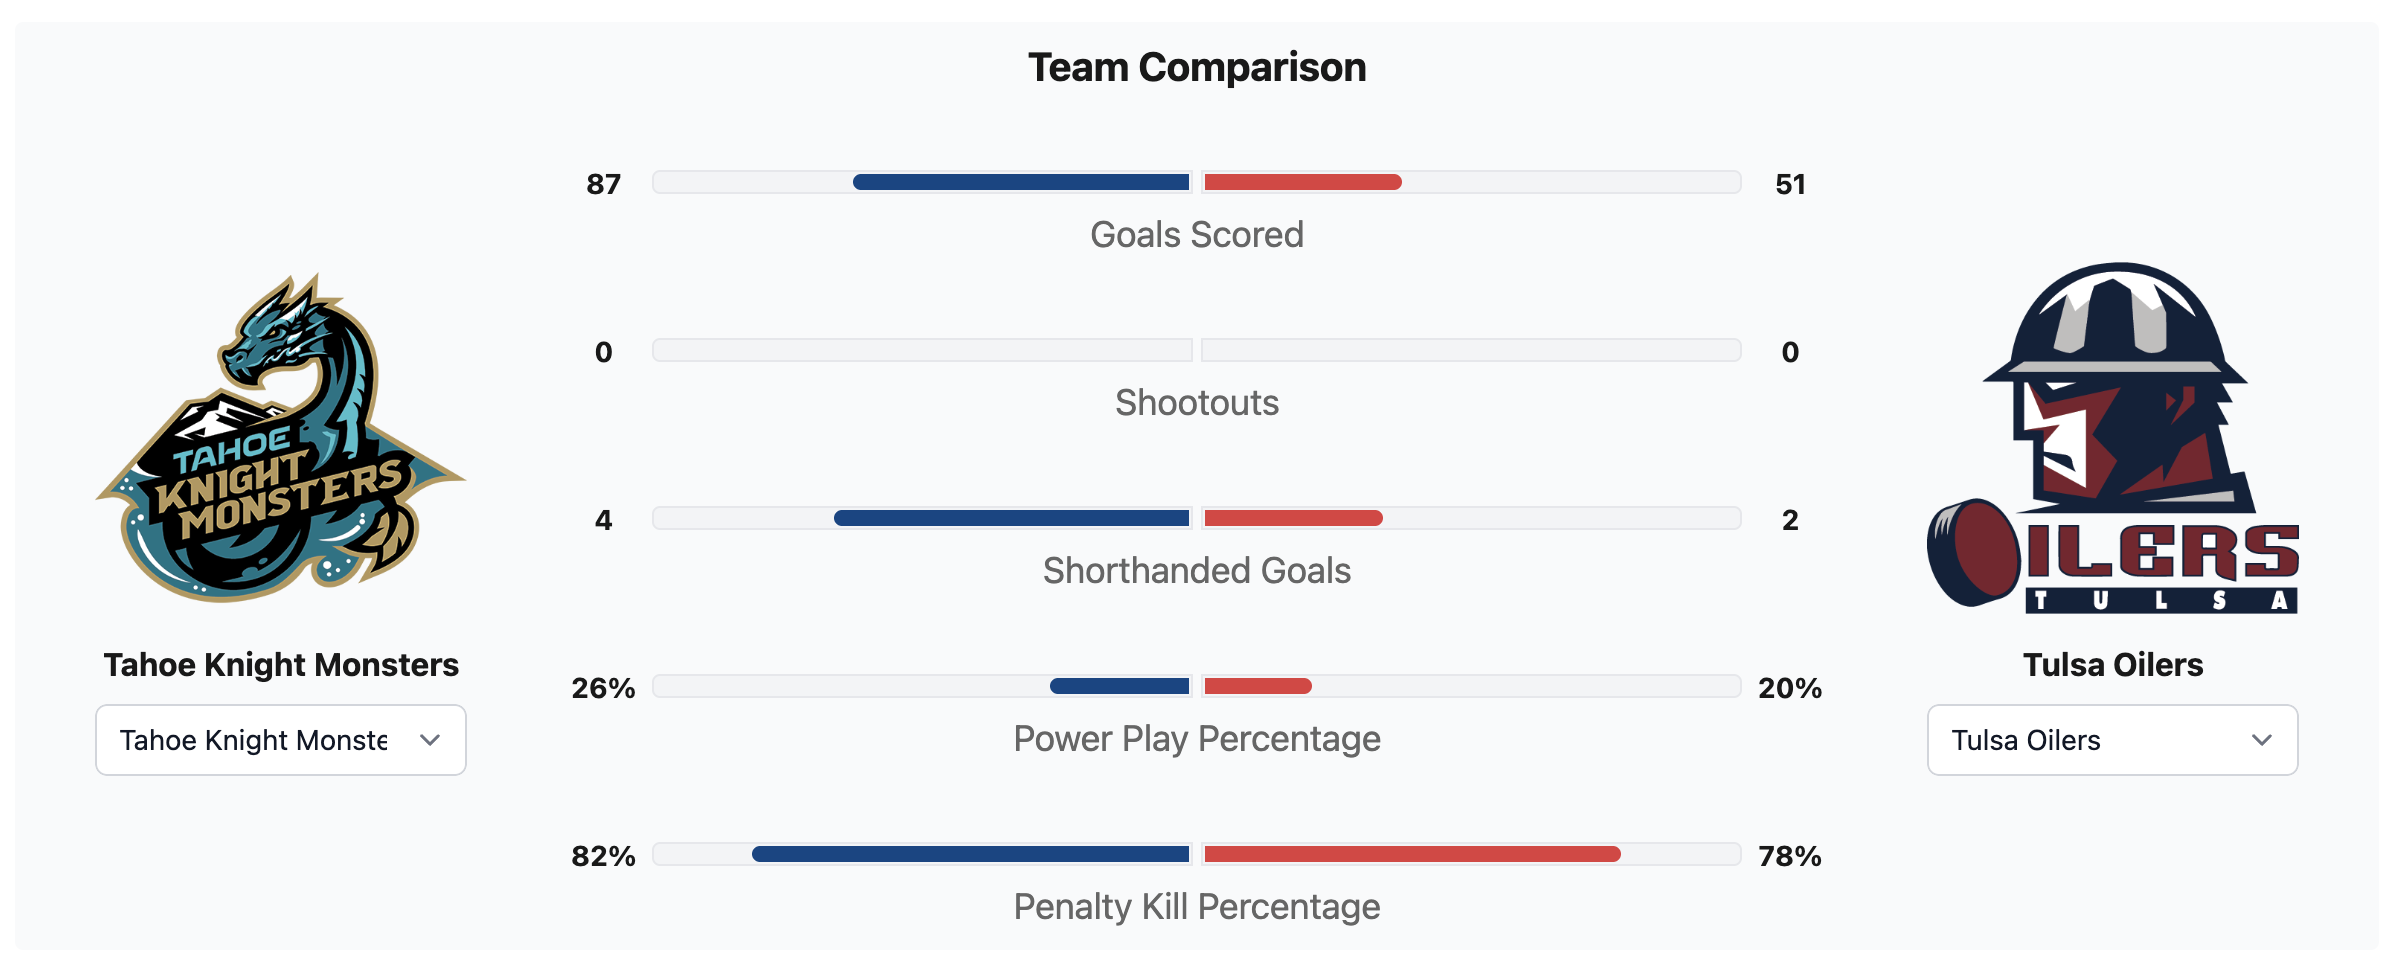The height and width of the screenshot is (967, 2405).
Task: Click the empty Shootouts bar track
Action: (x=920, y=350)
